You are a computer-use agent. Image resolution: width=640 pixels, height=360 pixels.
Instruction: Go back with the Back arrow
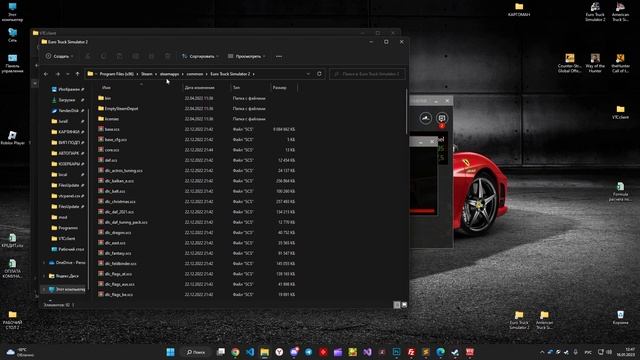point(46,74)
